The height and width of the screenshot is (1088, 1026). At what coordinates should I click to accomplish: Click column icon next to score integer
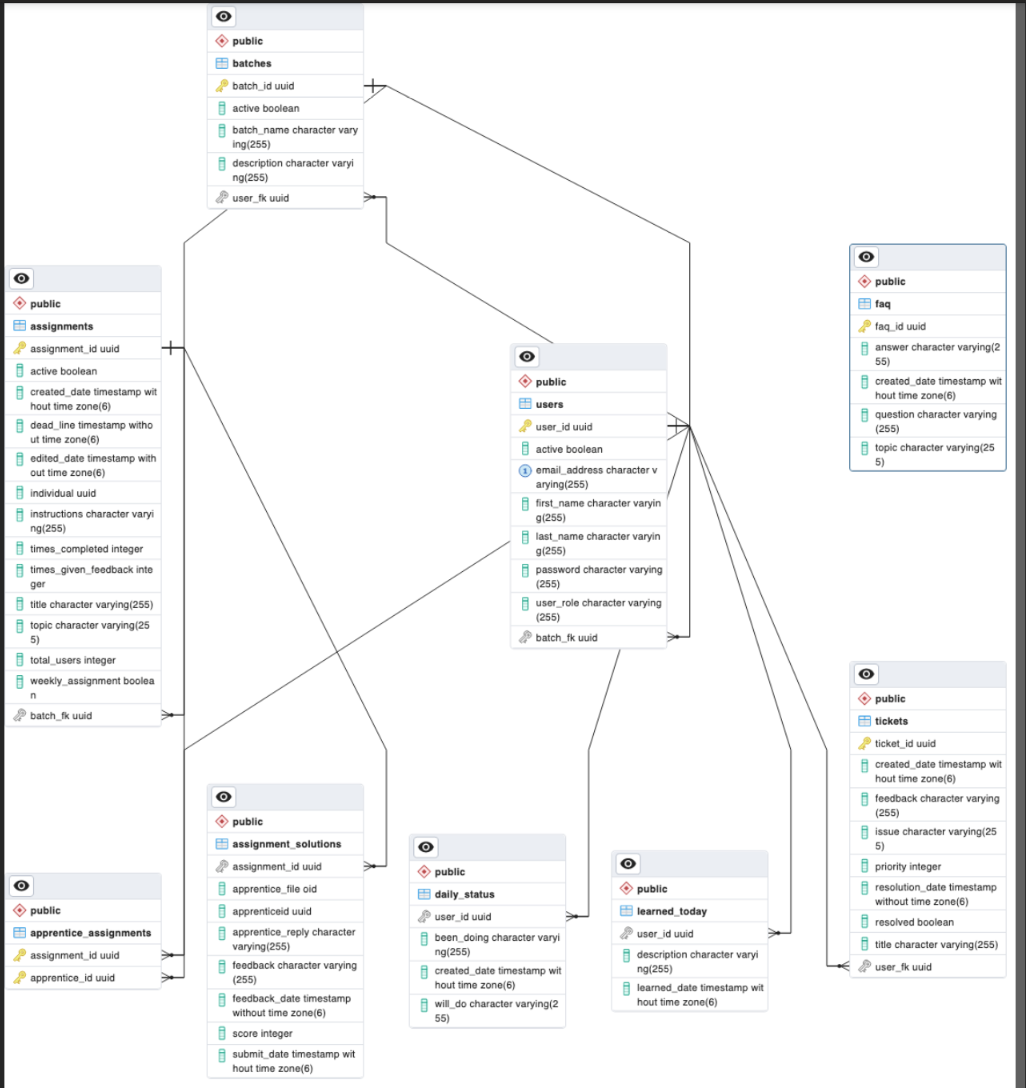pos(222,1033)
